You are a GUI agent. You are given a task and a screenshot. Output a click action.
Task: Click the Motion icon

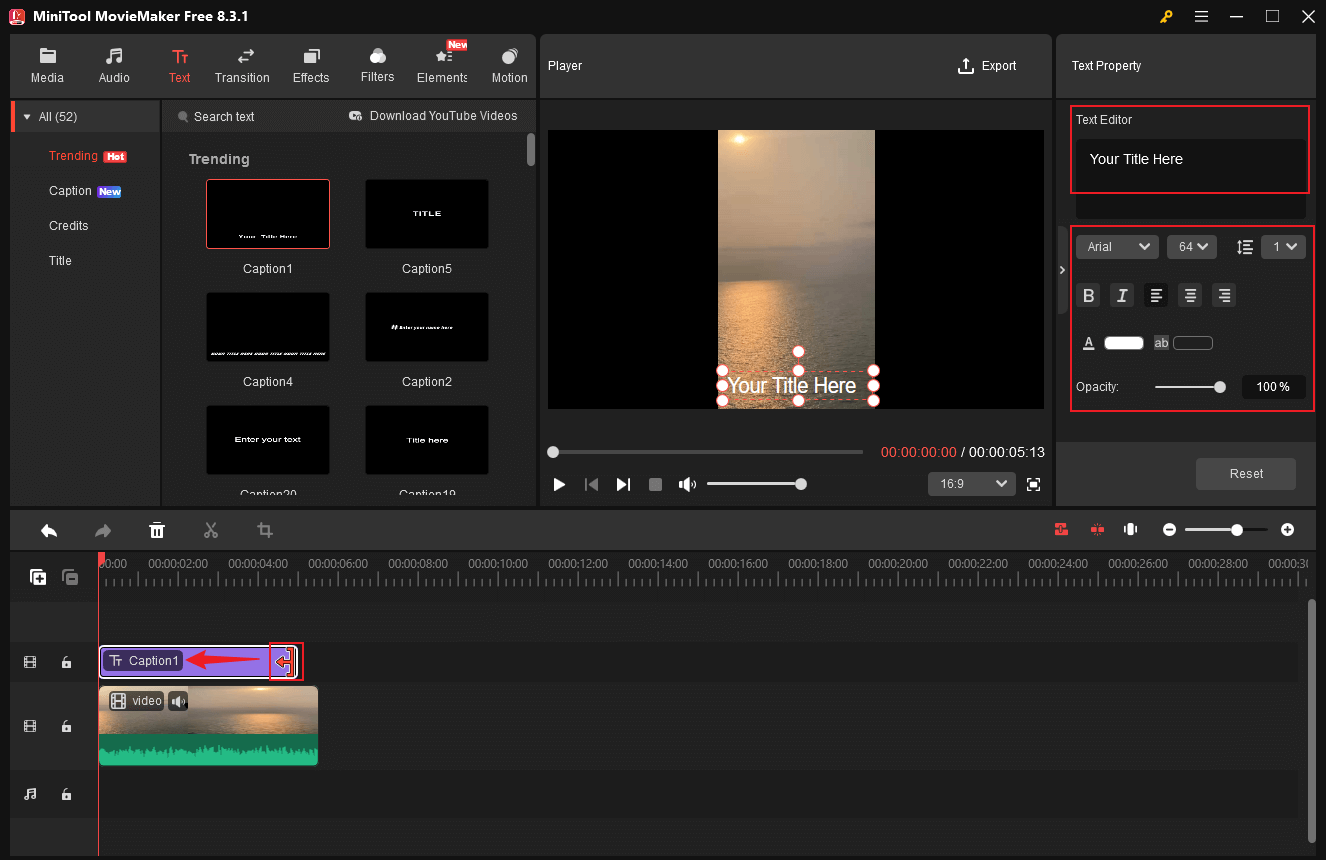[509, 66]
